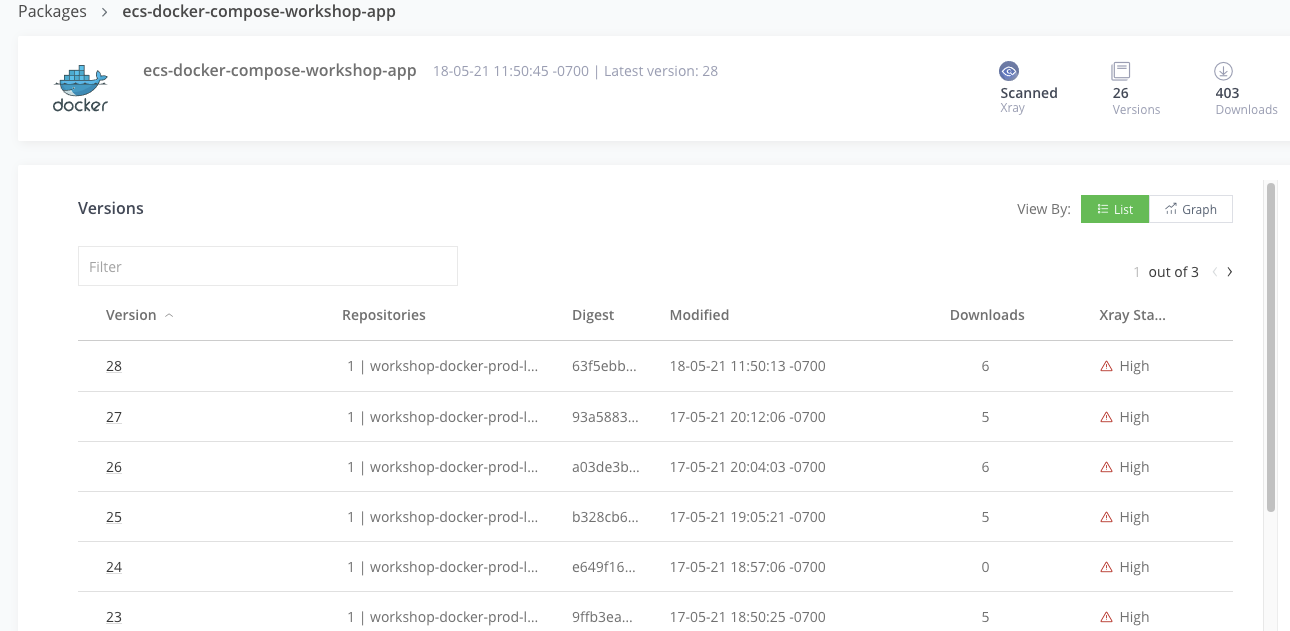Click the Xray Scanned eye icon
This screenshot has height=631, width=1290.
click(x=1009, y=71)
